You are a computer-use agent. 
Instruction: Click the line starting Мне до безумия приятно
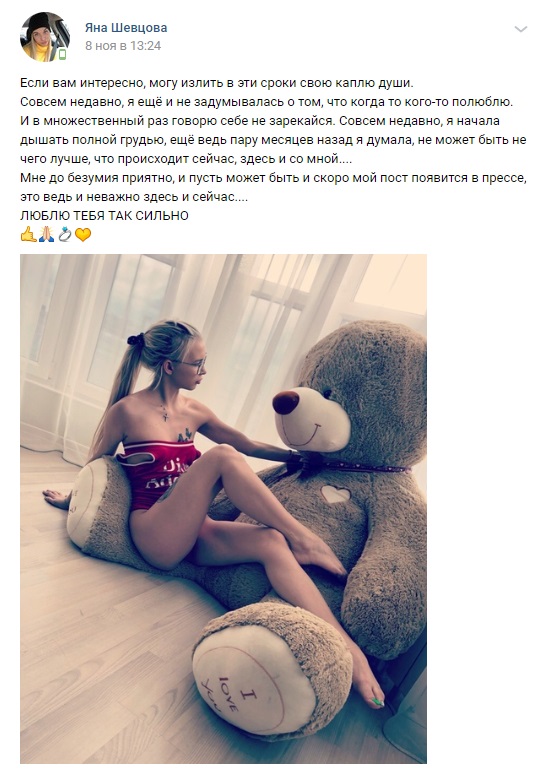[274, 177]
